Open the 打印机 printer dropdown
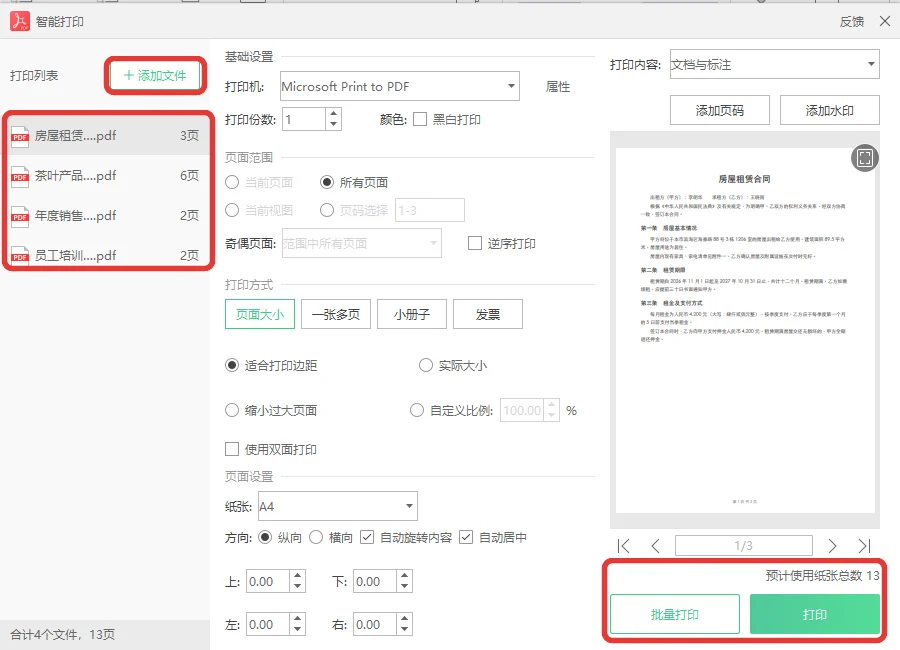900x650 pixels. pos(399,86)
